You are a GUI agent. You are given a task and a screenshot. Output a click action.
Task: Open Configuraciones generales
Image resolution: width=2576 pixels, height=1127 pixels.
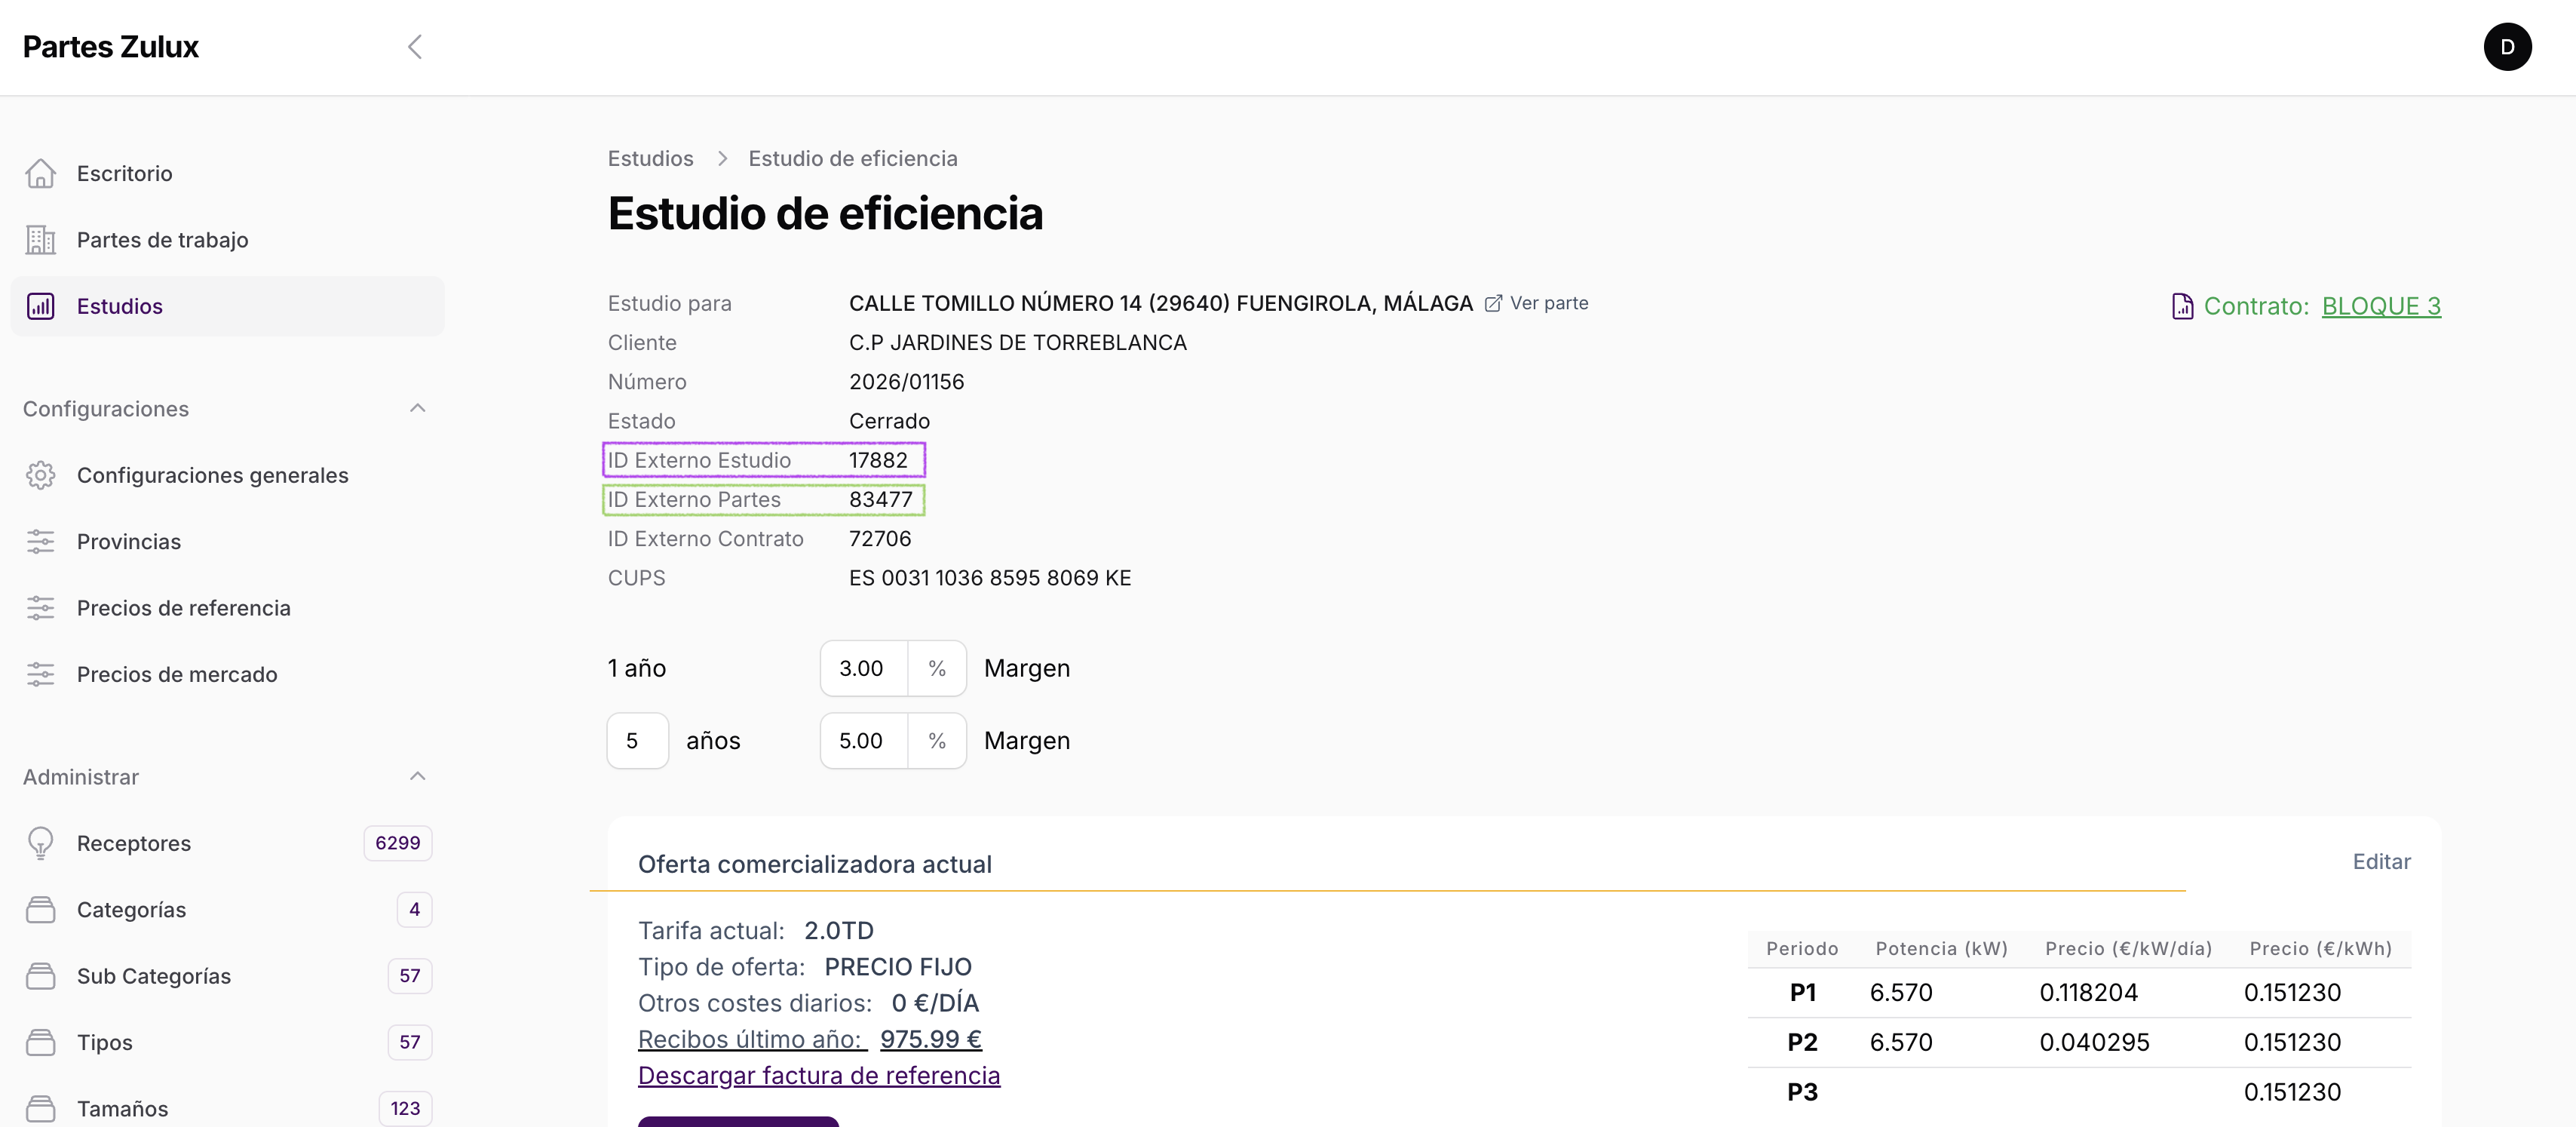tap(227, 475)
